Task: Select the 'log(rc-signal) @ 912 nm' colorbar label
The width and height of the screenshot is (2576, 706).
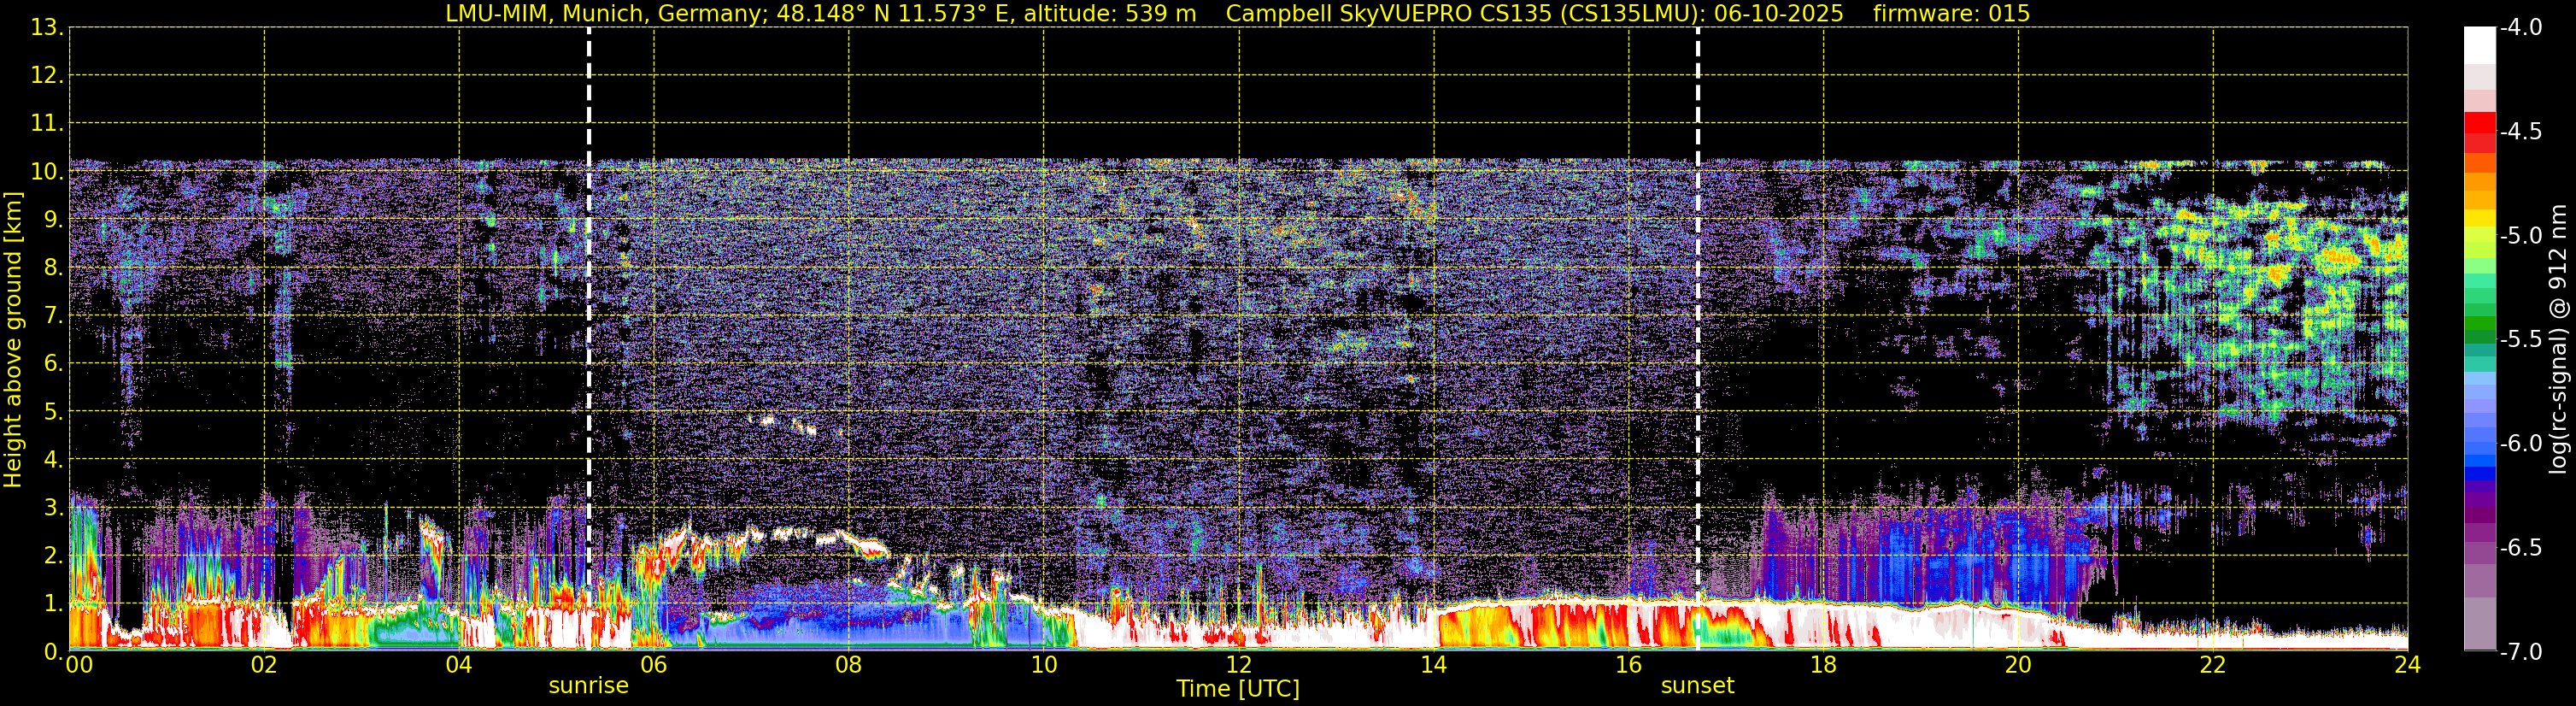Action: tap(2558, 339)
